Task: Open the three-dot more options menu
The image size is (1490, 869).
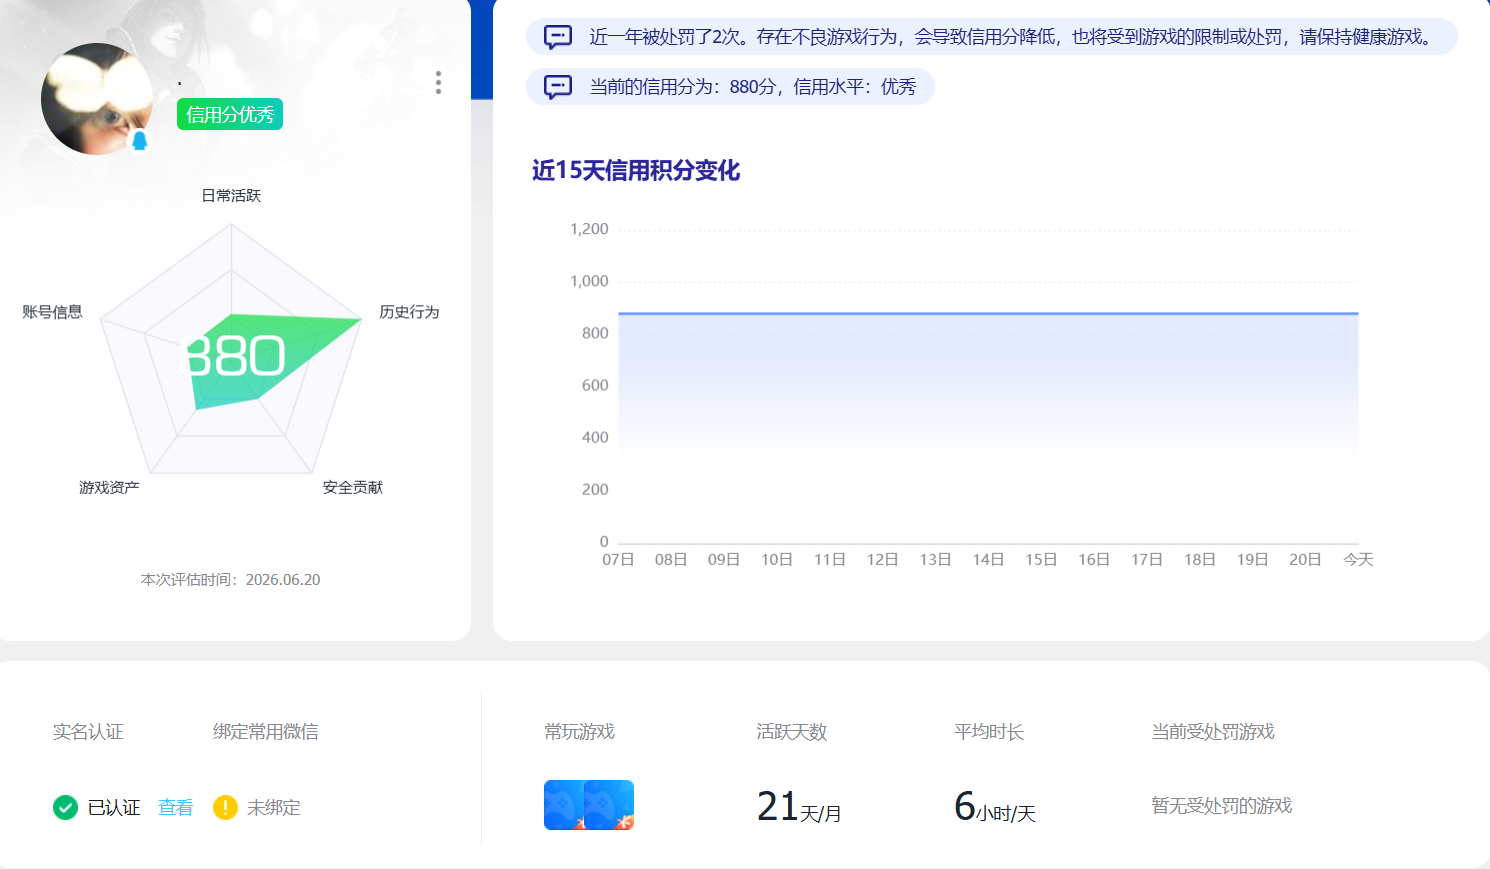Action: (x=438, y=83)
